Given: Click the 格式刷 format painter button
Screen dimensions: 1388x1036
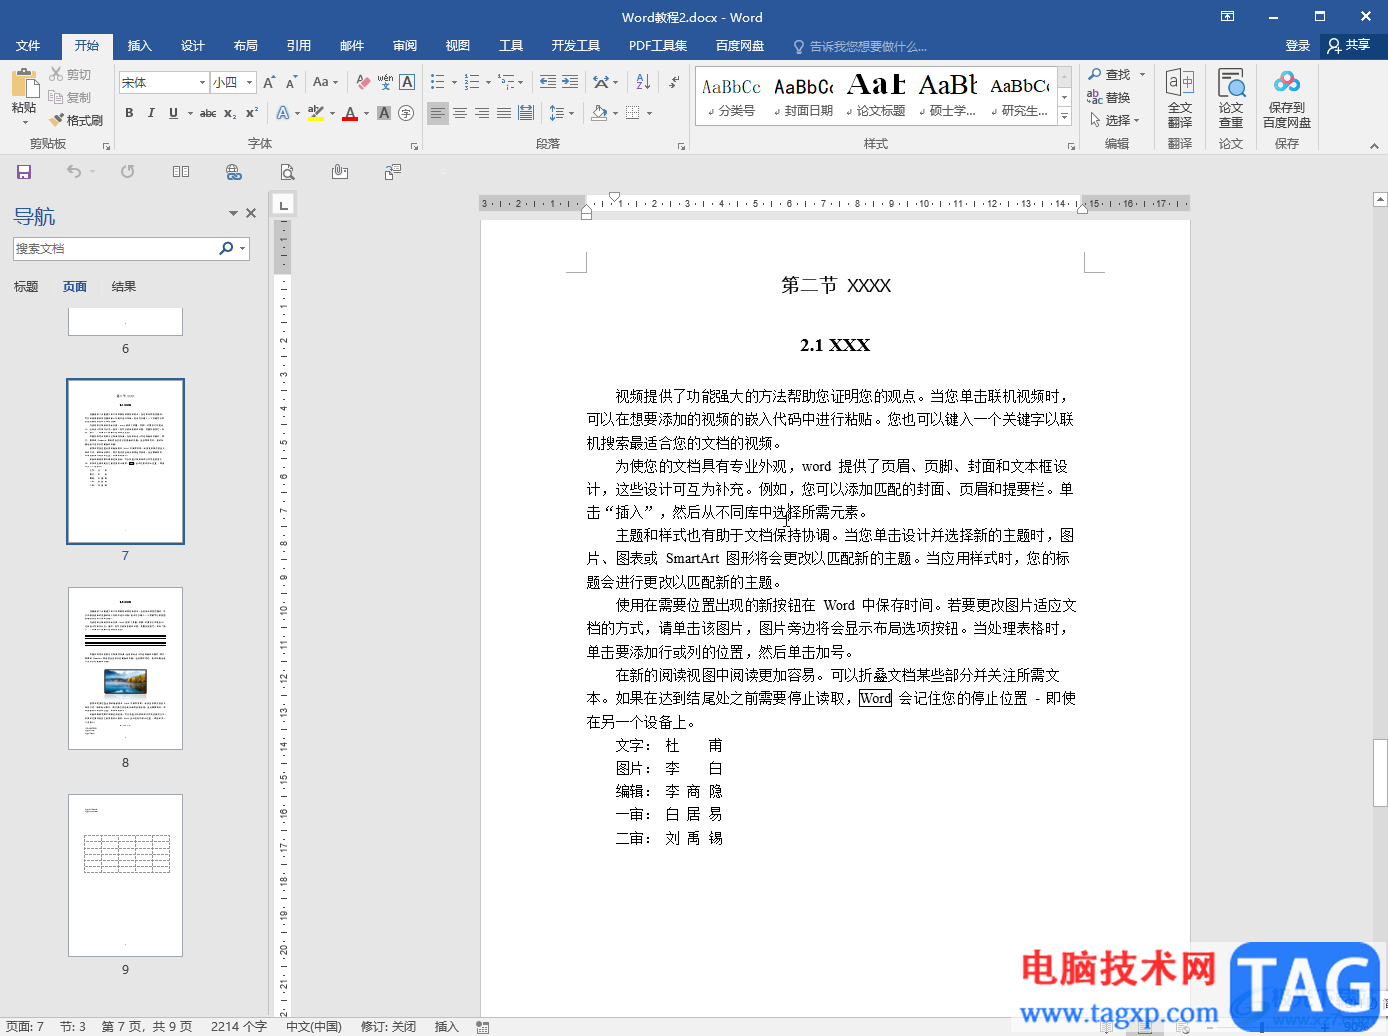Looking at the screenshot, I should 76,120.
